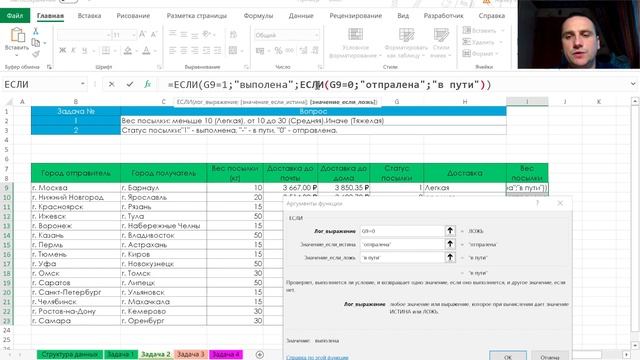The height and width of the screenshot is (360, 640).
Task: Click the Значение_если_истина input field
Action: click(402, 244)
